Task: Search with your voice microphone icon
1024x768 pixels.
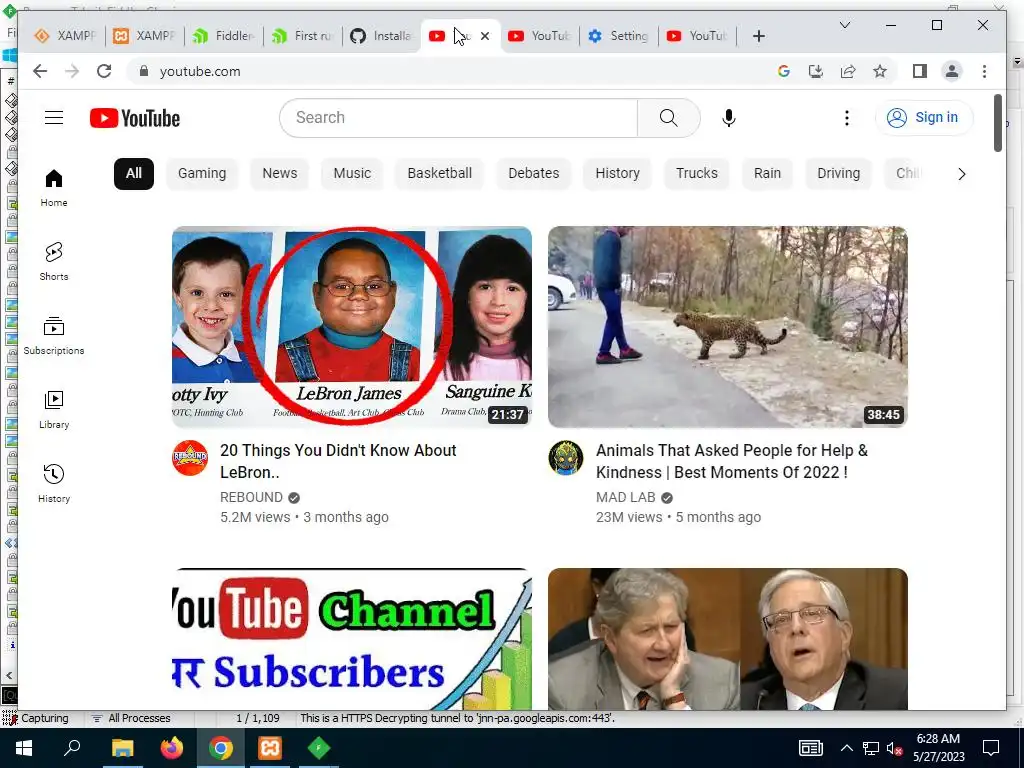Action: (x=729, y=118)
